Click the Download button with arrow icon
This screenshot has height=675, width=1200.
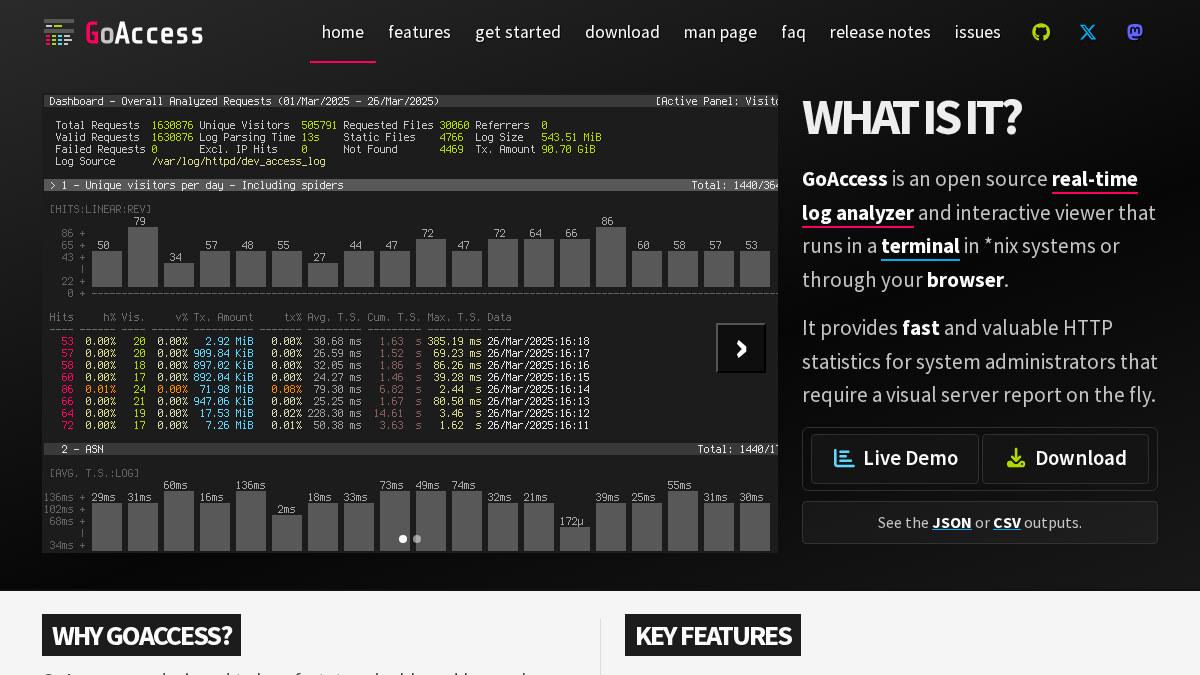tap(1065, 459)
